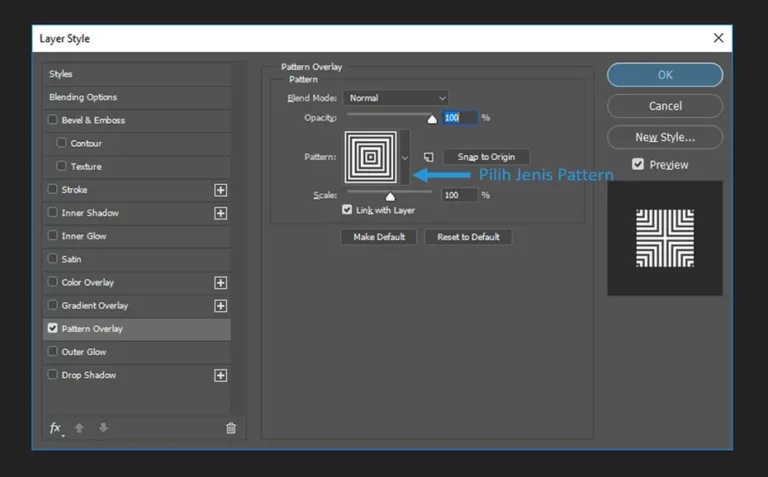This screenshot has width=768, height=477.
Task: Add another Stroke effect with plus icon
Action: click(220, 190)
